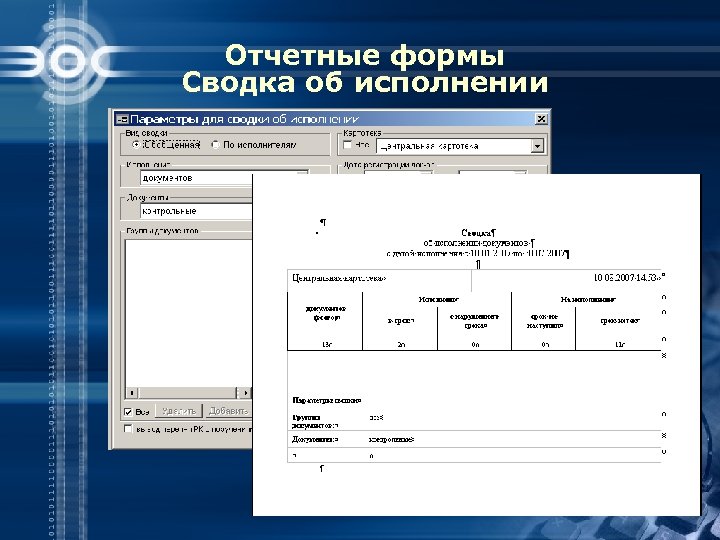Click the left arrow of list scrollbar
Viewport: 720px width, 540px height.
(x=132, y=393)
